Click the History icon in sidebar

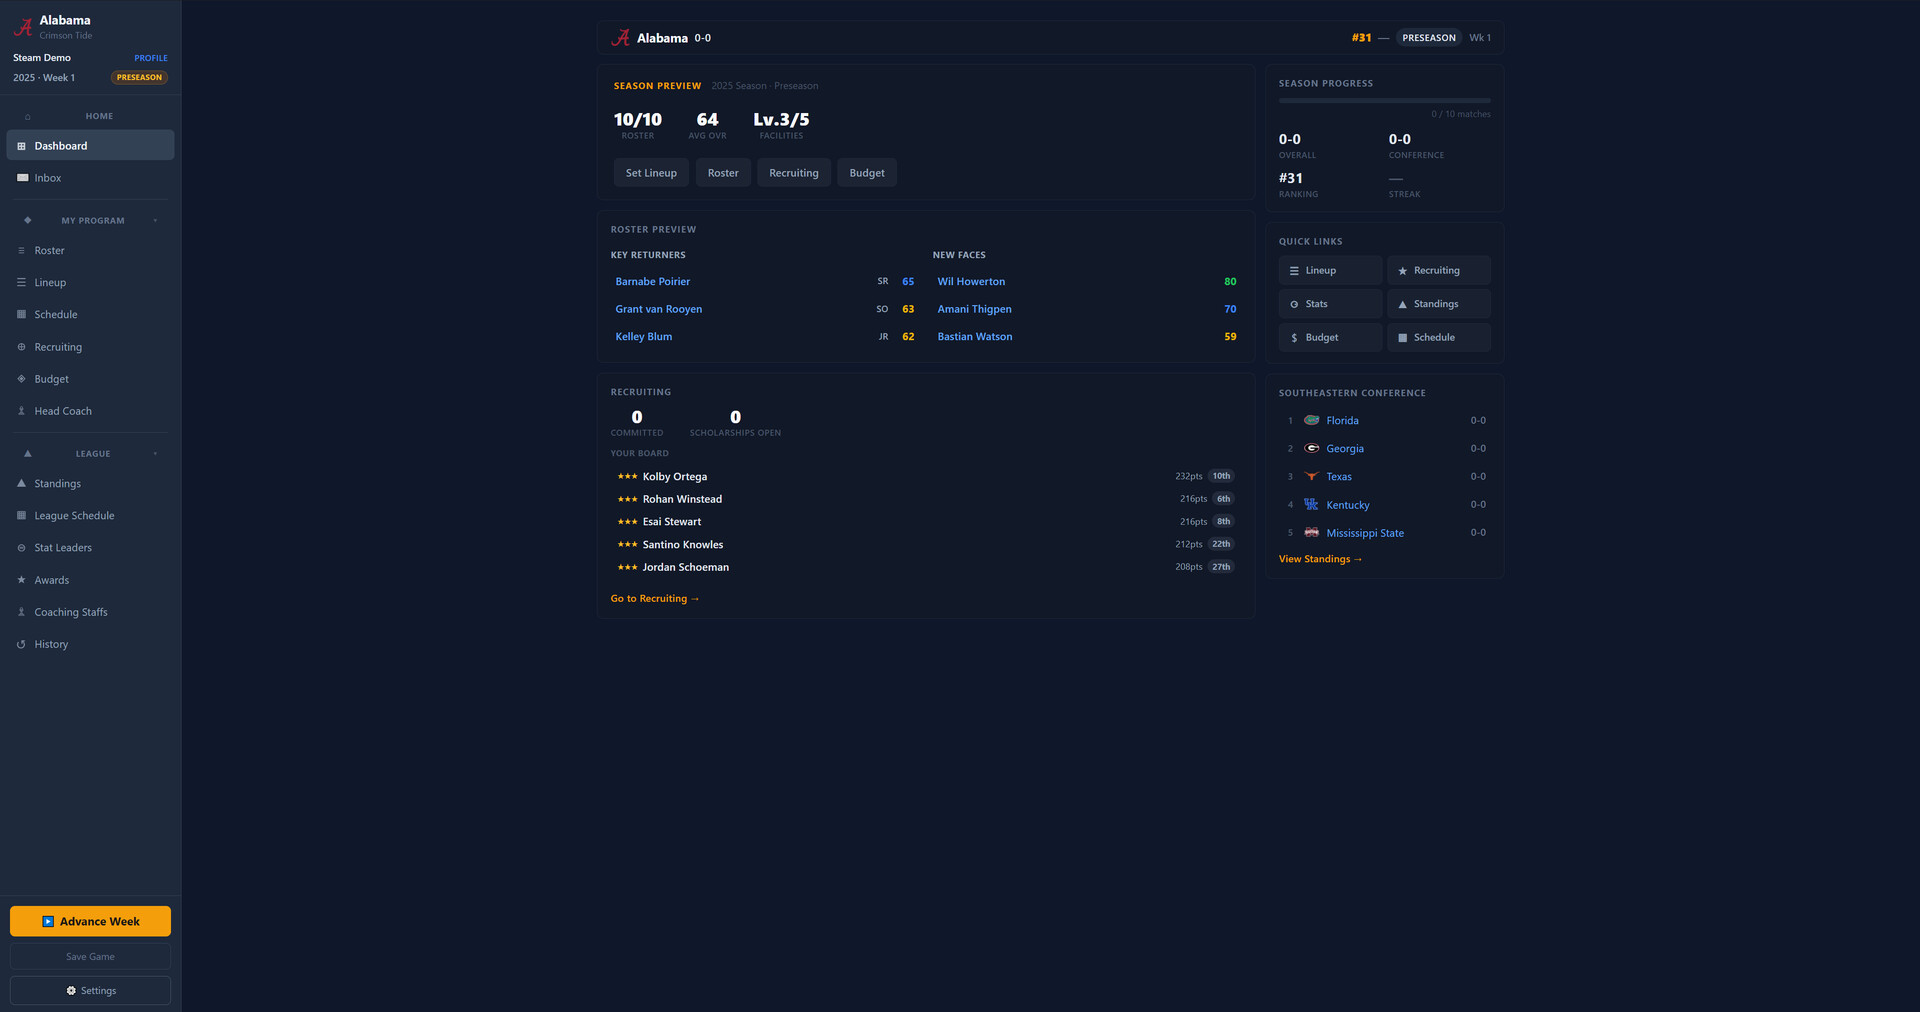(x=22, y=645)
